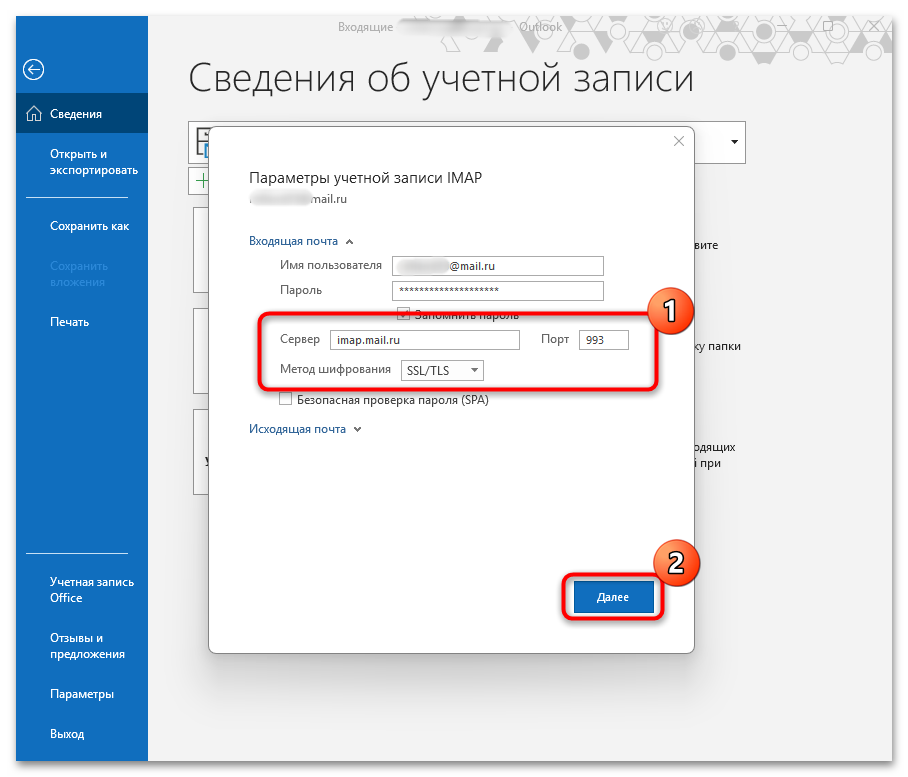Click the Пароль field
Viewport: 908px width, 777px height.
497,291
